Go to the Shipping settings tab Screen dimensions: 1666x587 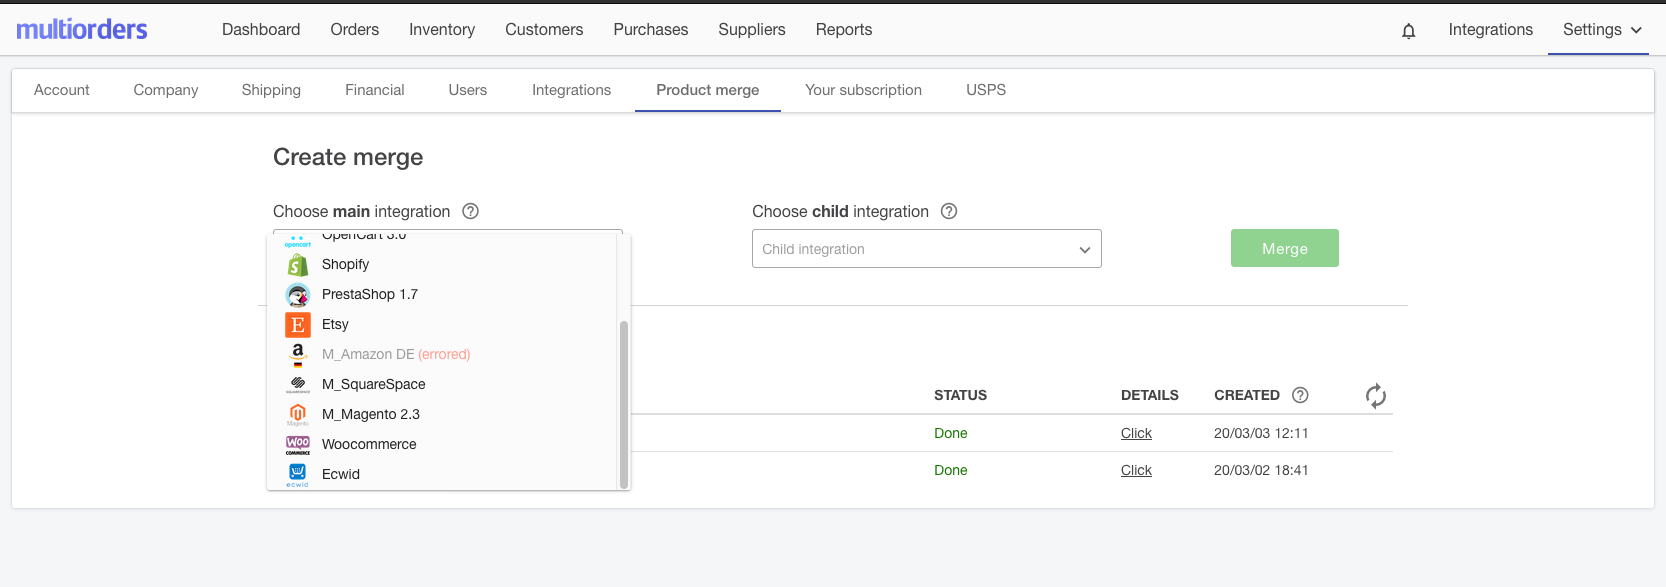click(271, 90)
